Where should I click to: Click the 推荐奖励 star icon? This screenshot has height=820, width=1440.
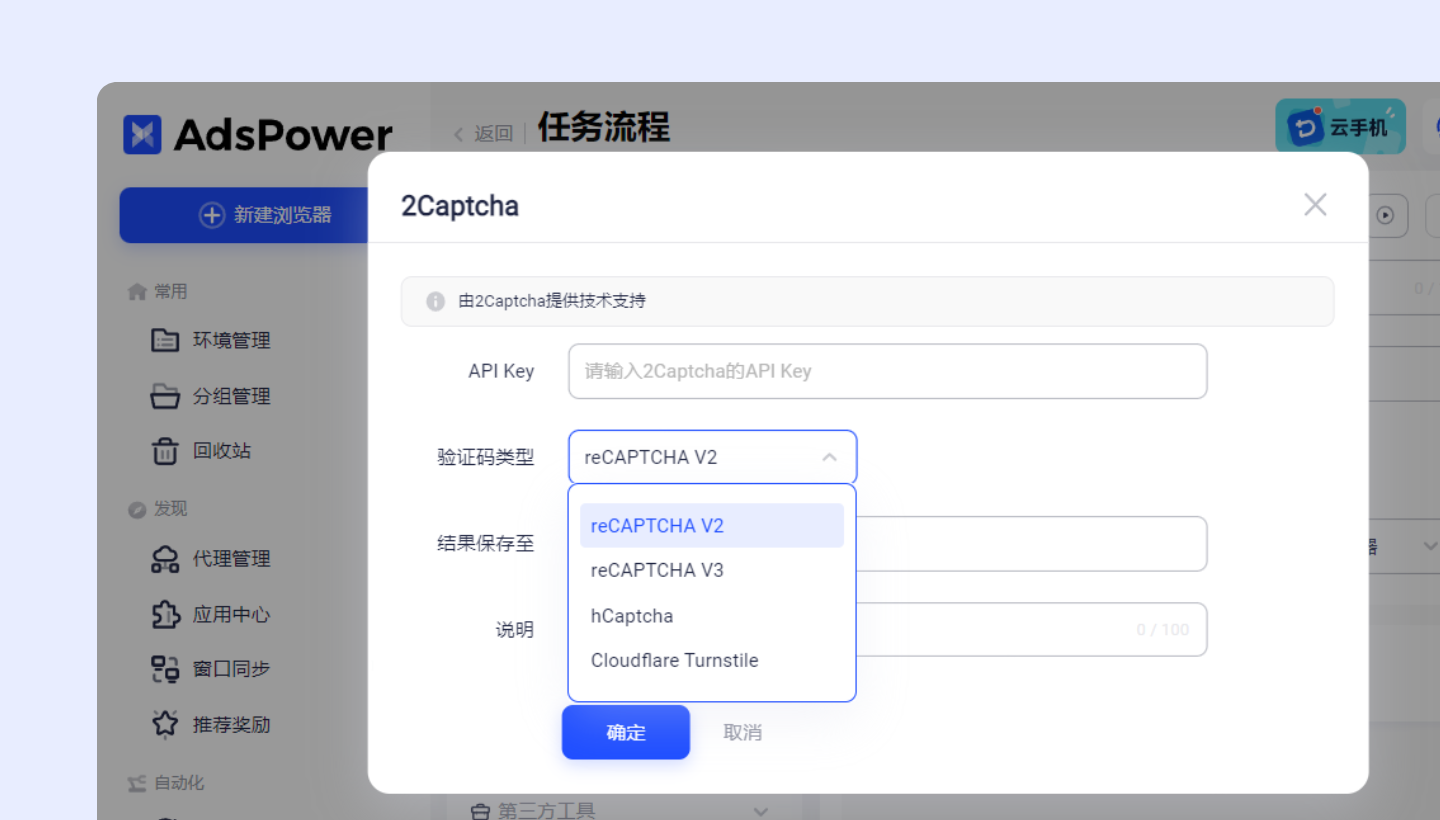point(165,724)
